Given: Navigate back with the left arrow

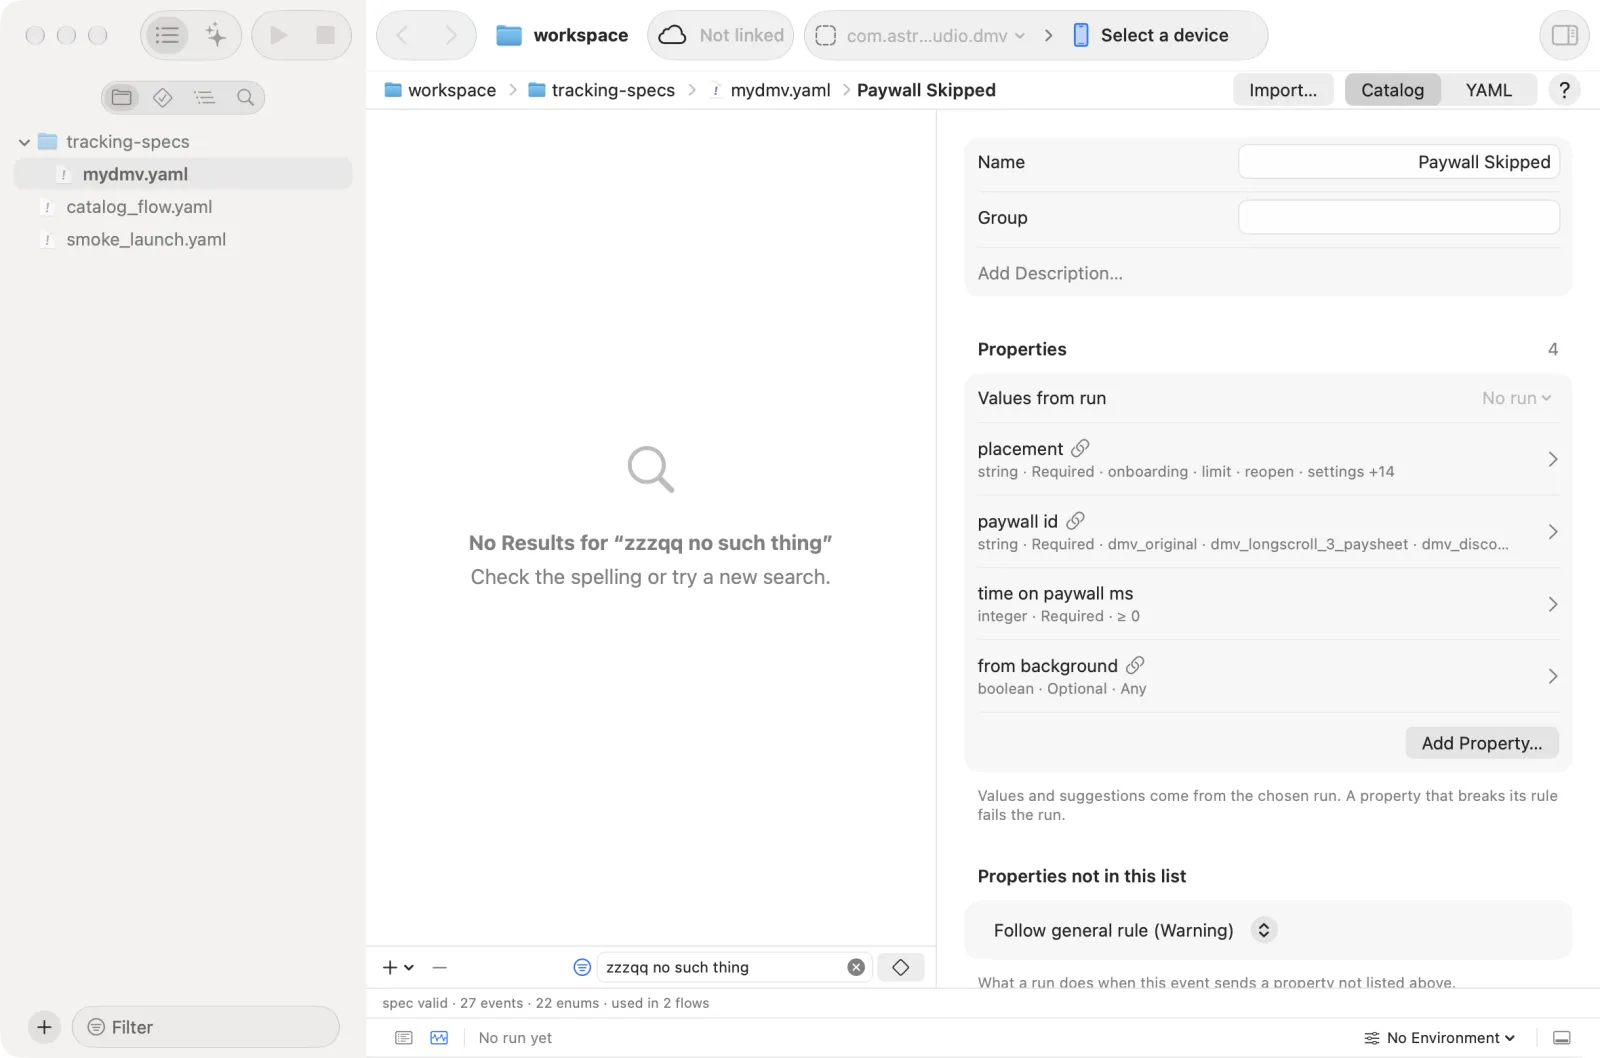Looking at the screenshot, I should coord(402,36).
